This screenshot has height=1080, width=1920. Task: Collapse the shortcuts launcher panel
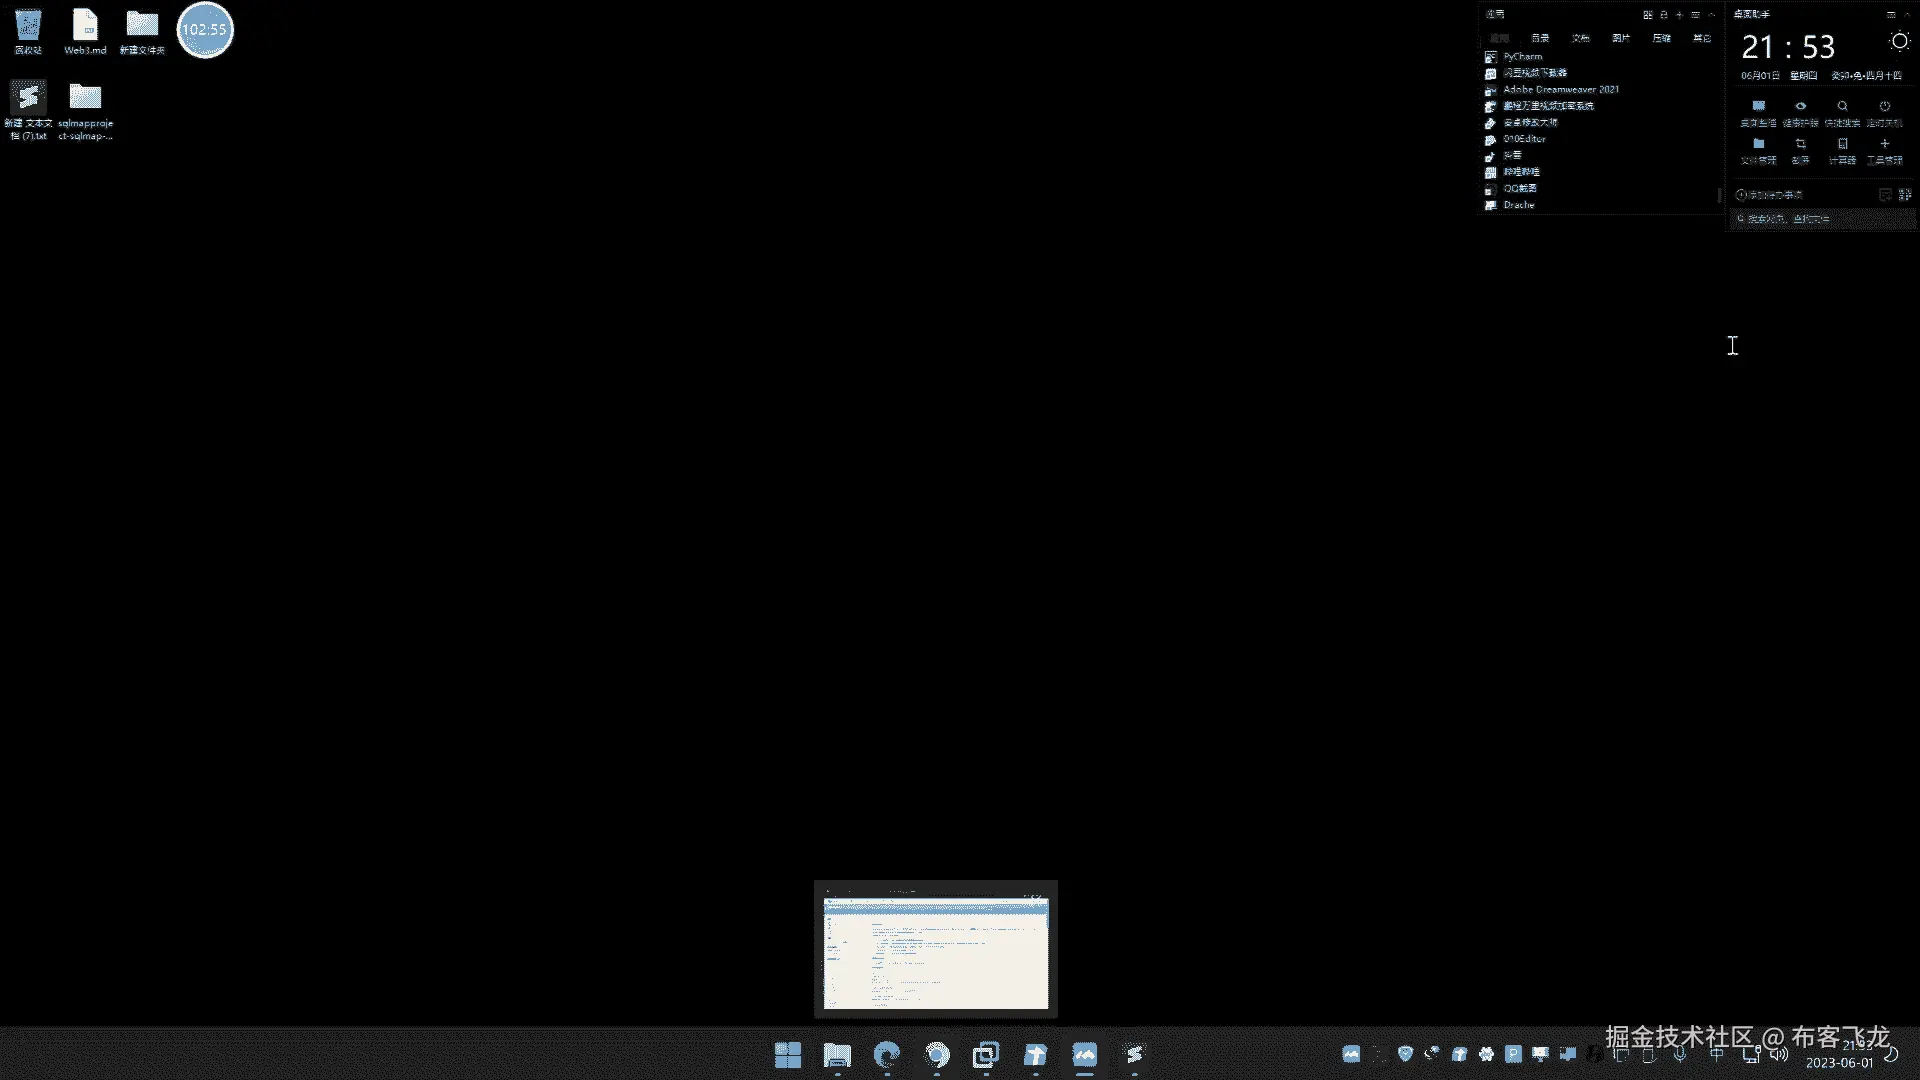(x=1712, y=14)
